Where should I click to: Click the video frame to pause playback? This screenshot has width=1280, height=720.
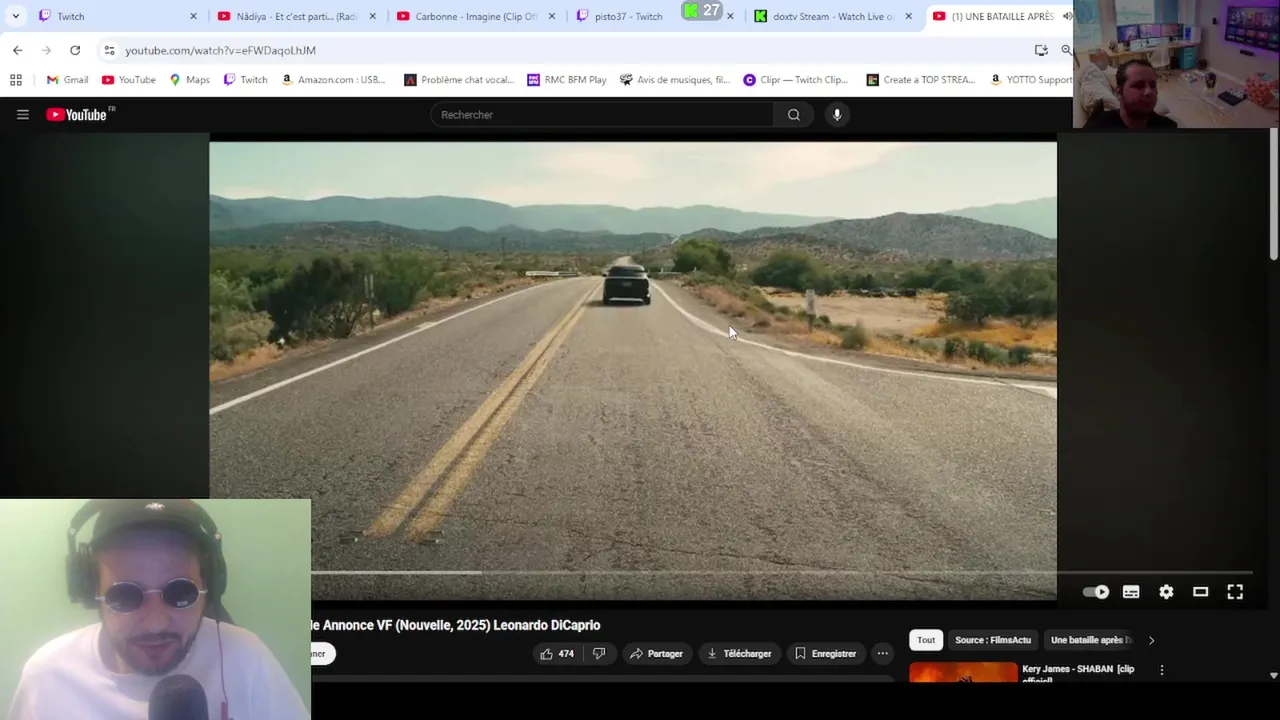click(633, 370)
